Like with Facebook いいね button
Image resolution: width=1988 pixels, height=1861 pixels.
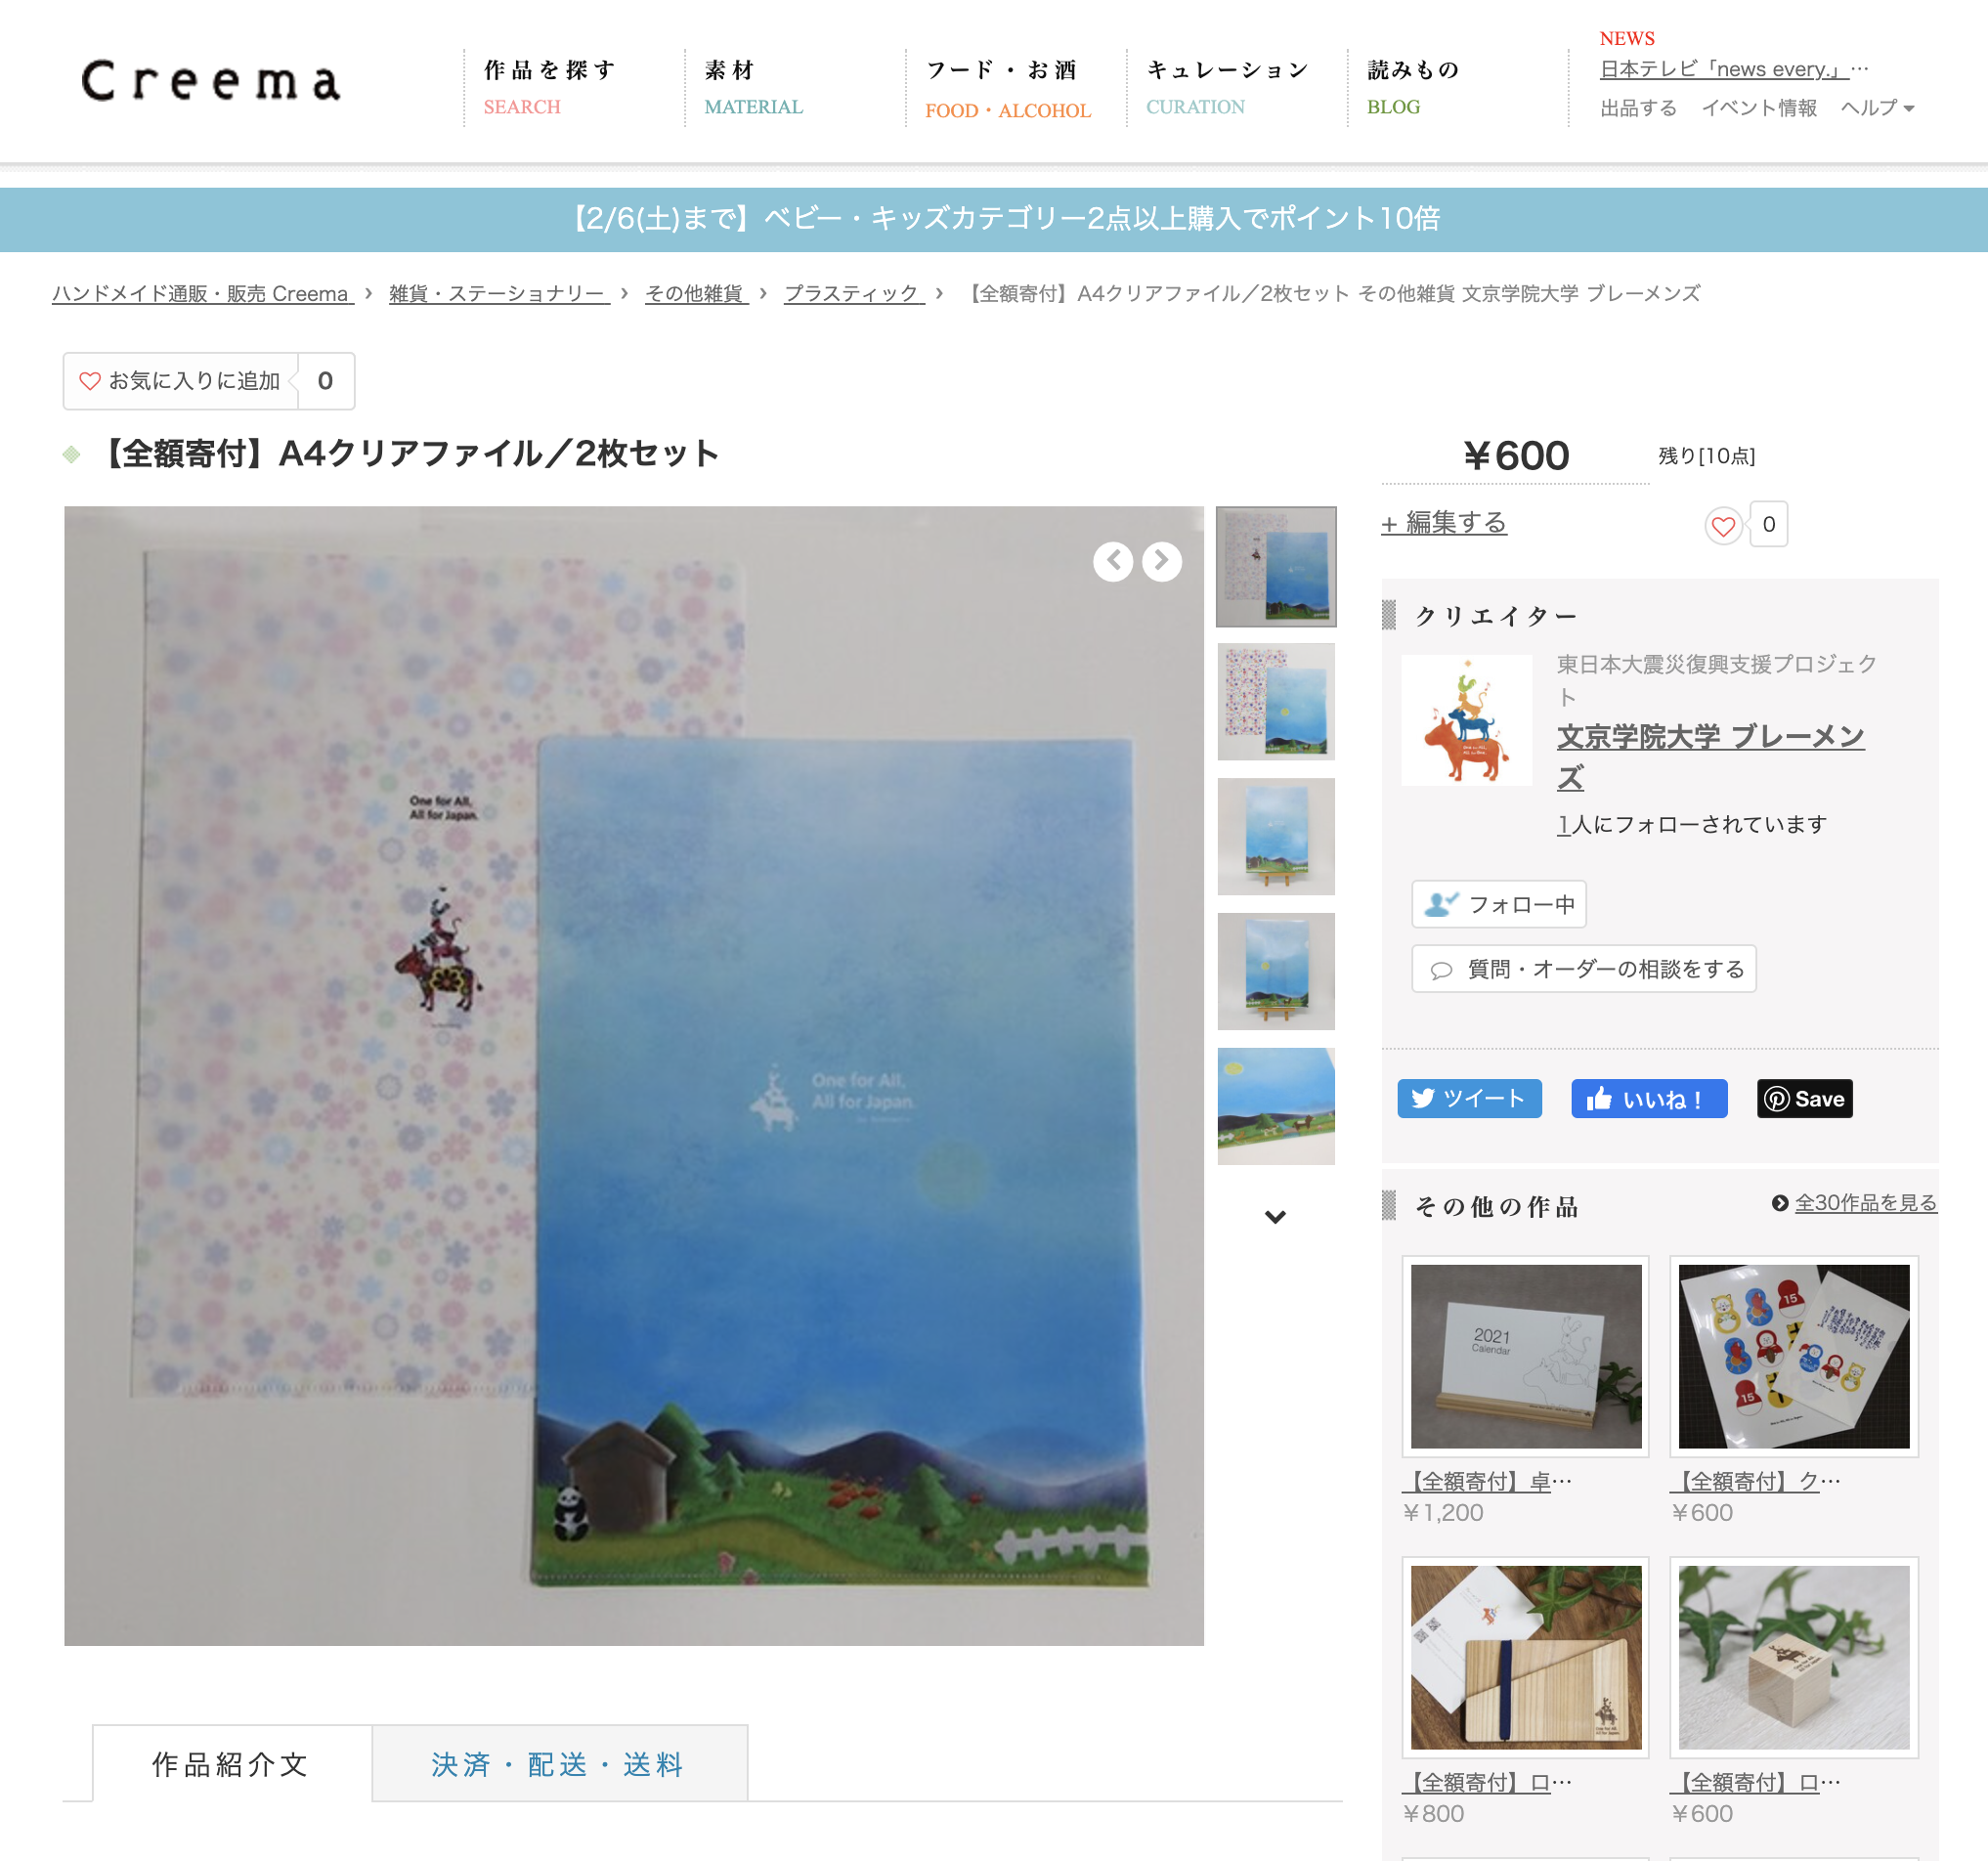[x=1649, y=1098]
